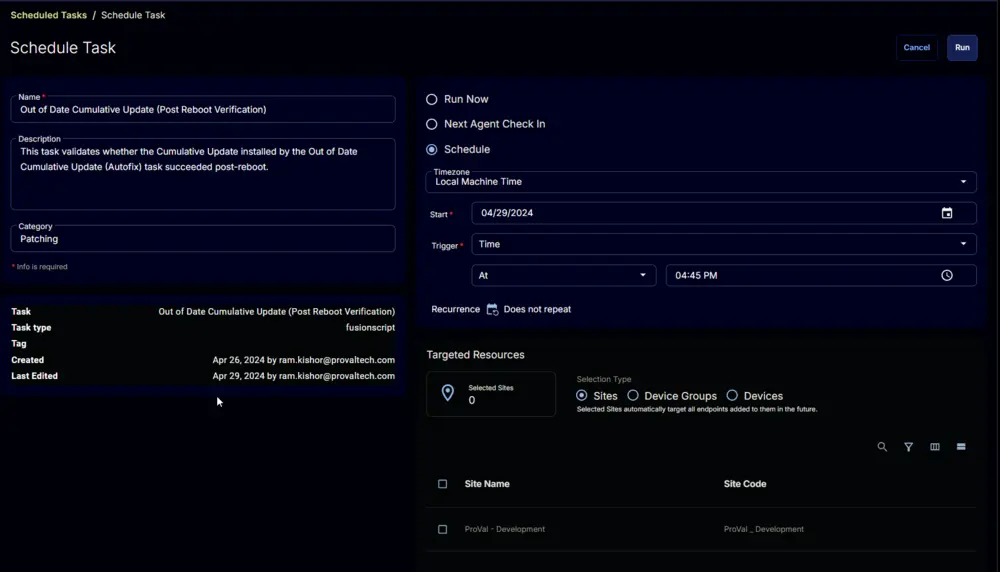Open the clock time picker icon
Image resolution: width=1000 pixels, height=572 pixels.
coord(946,275)
